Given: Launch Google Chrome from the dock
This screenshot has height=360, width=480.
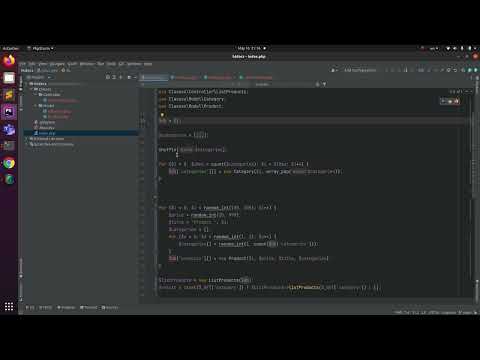Looking at the screenshot, I should pos(9,163).
